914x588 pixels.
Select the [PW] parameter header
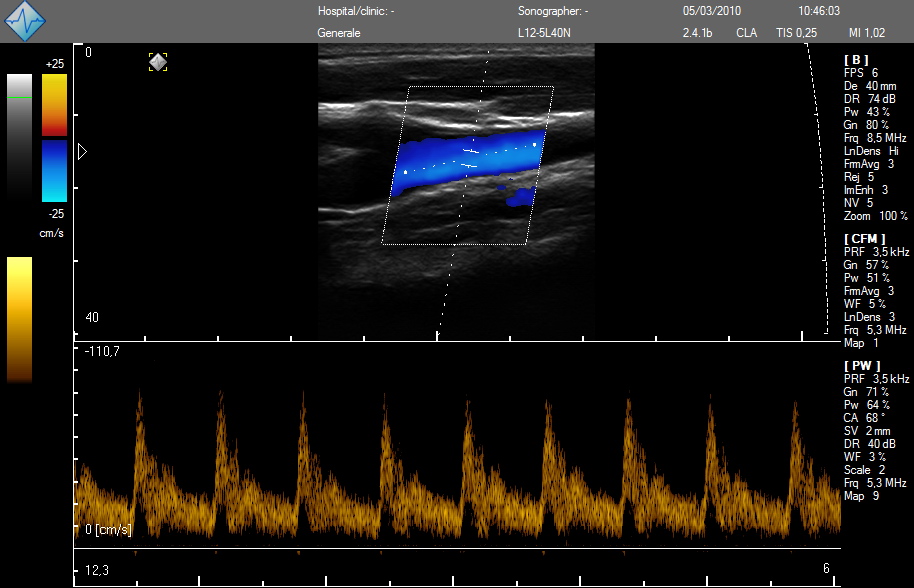point(861,366)
